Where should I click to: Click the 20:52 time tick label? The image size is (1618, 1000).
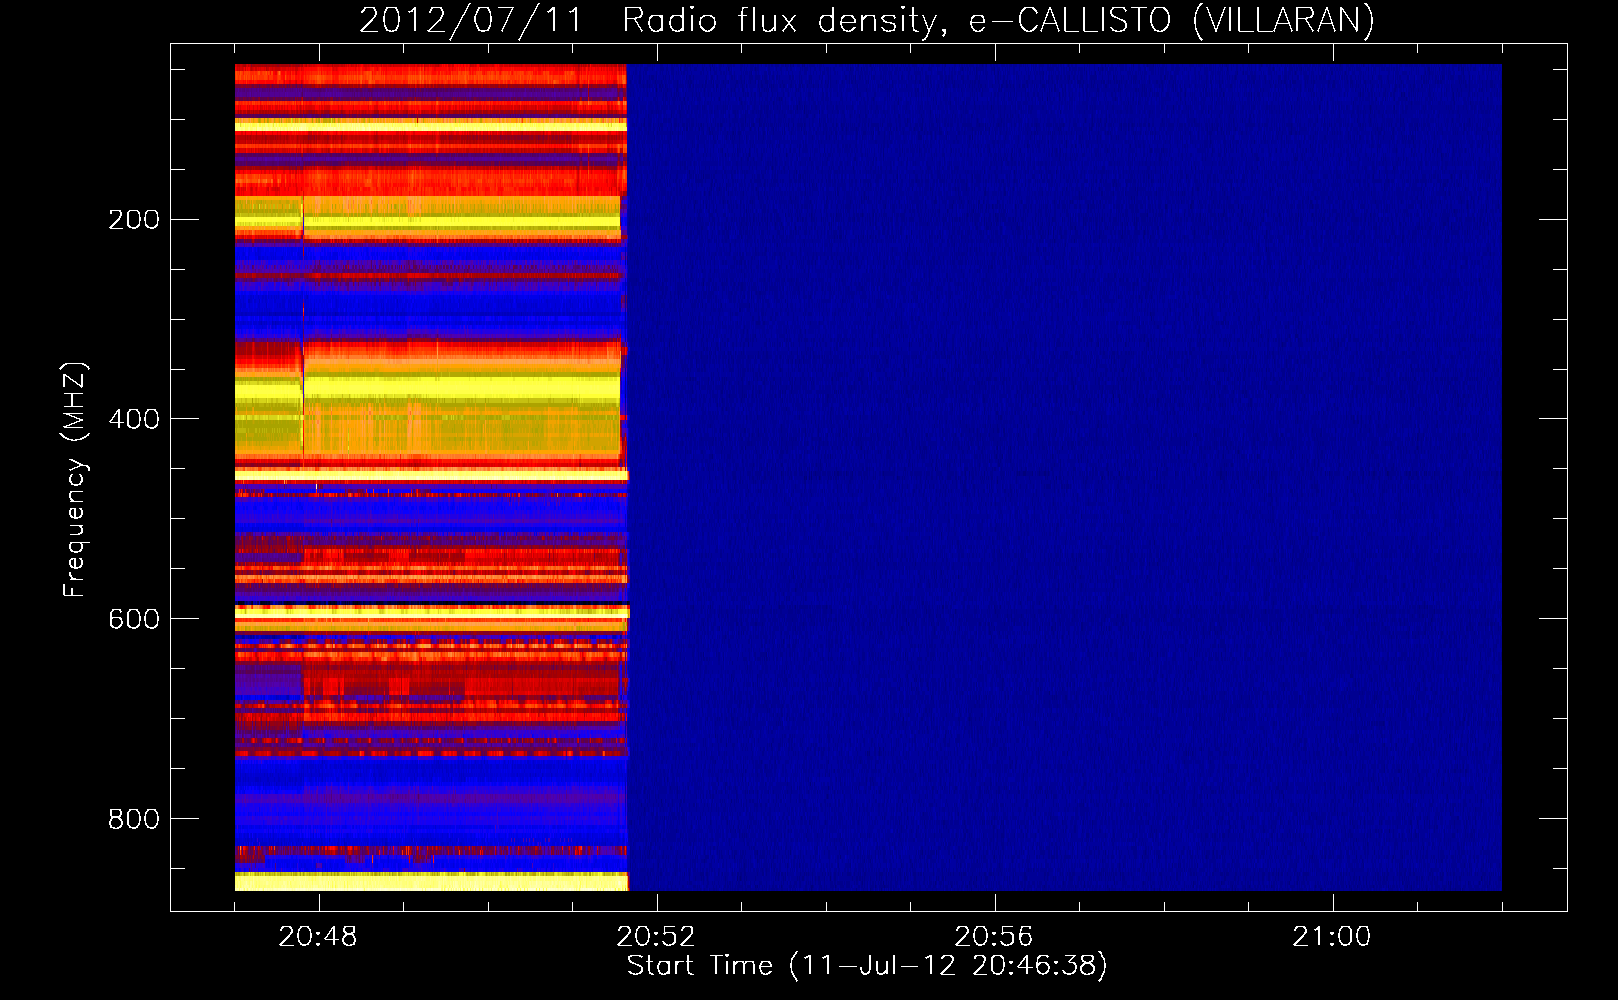tap(656, 937)
